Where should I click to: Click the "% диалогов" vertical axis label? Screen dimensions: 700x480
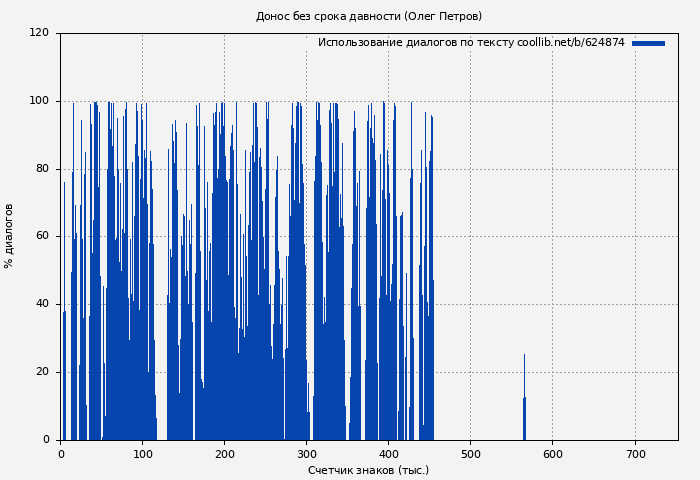coord(9,236)
